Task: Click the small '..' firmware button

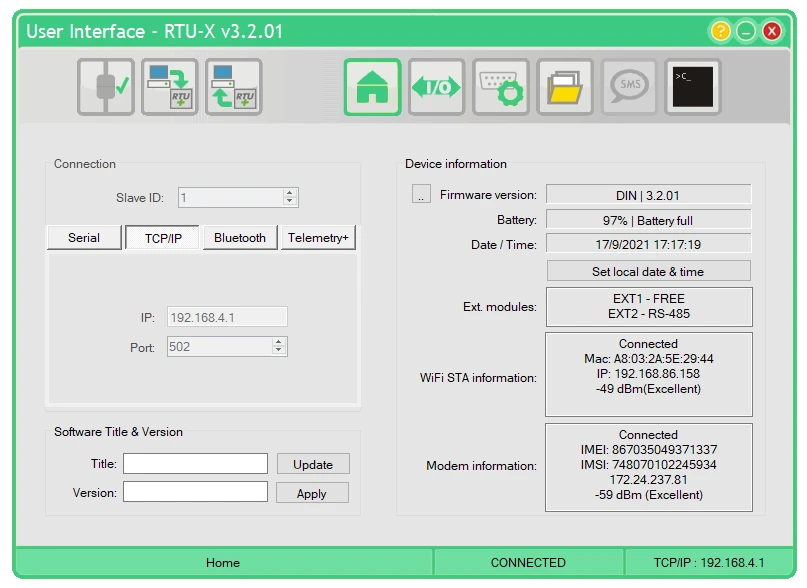Action: pos(421,194)
